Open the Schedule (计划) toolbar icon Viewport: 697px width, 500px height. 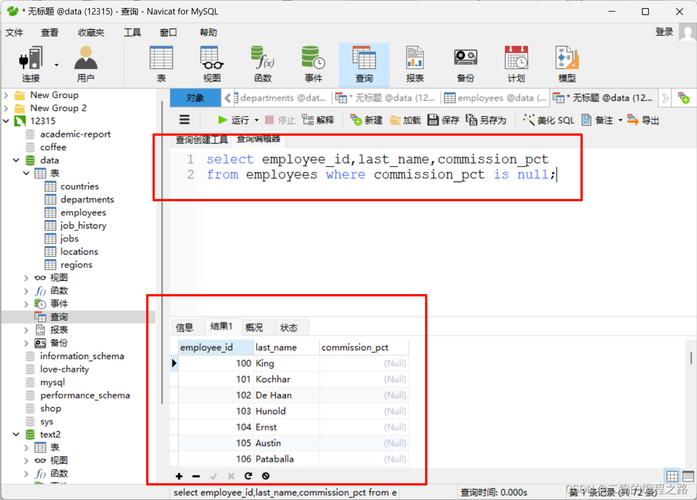(x=516, y=64)
